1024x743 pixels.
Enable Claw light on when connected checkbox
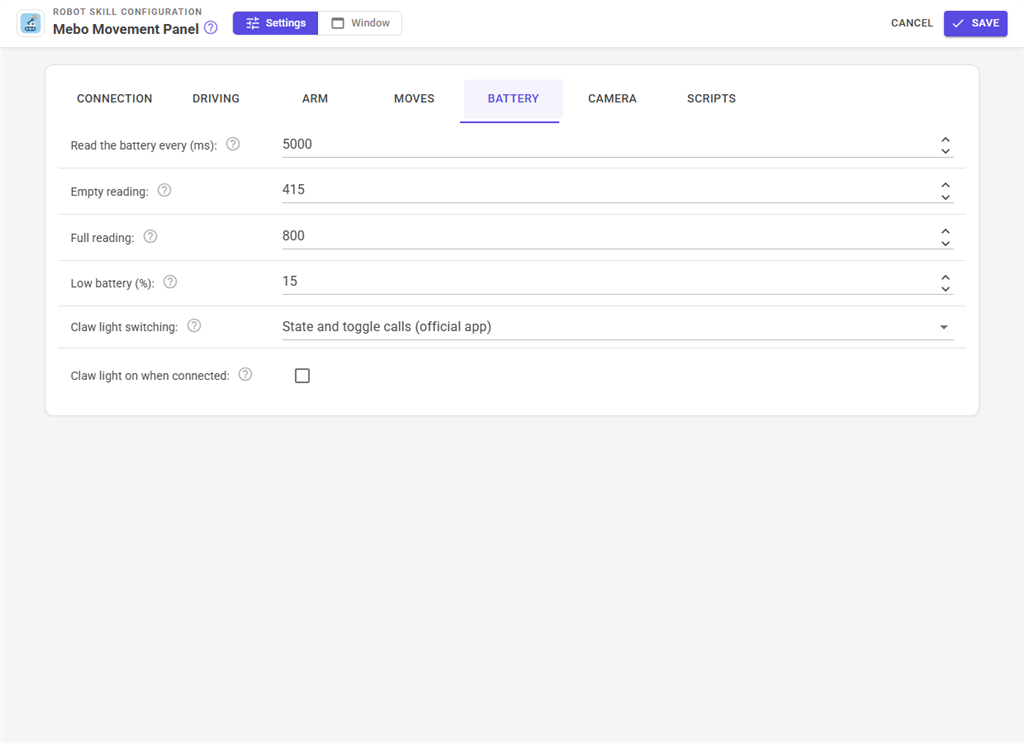(302, 375)
